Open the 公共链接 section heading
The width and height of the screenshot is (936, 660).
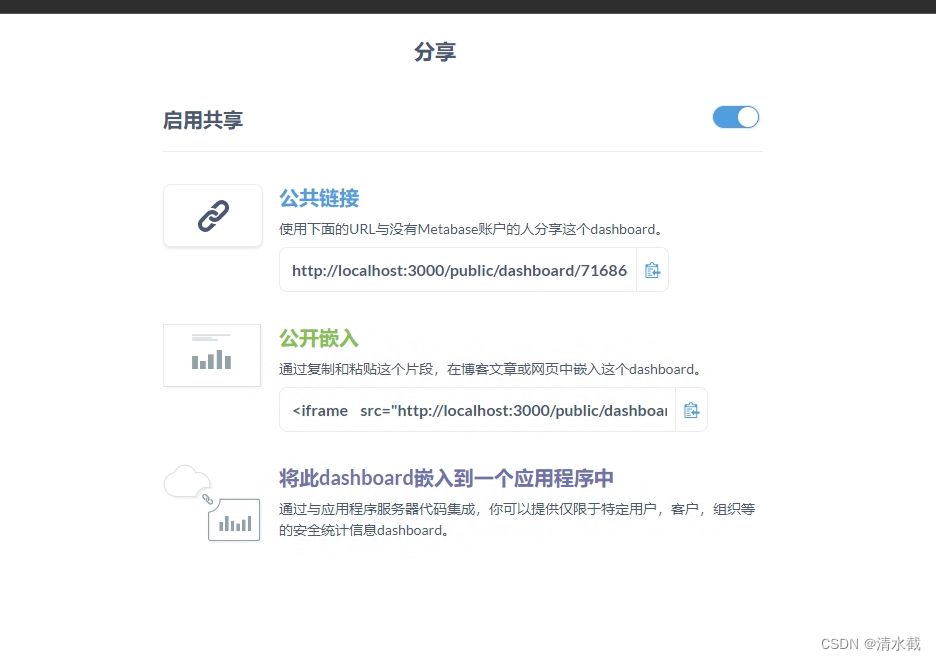[320, 198]
